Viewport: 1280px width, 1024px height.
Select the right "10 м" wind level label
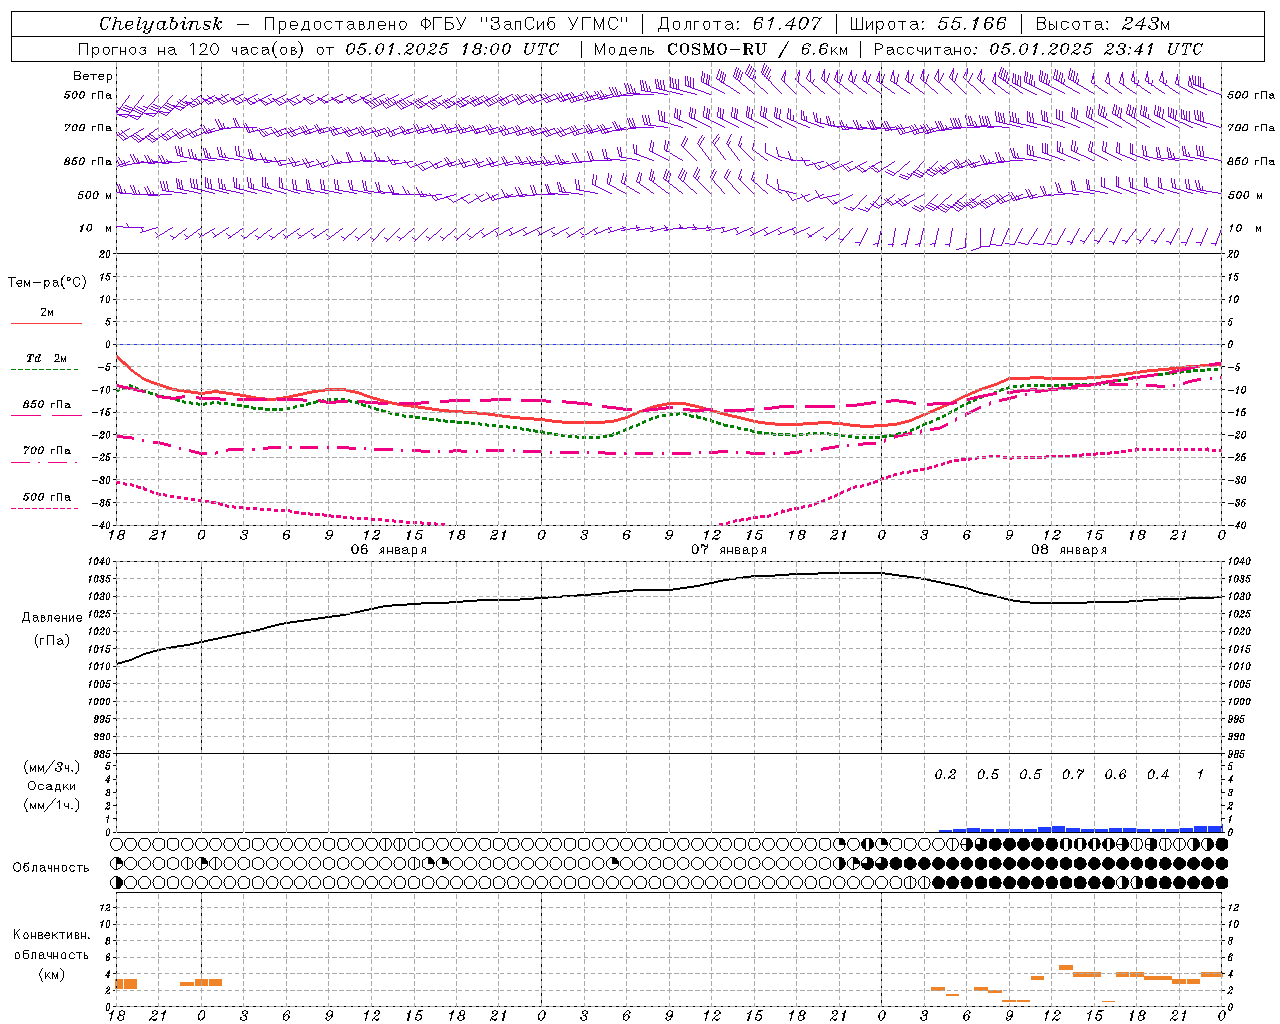pos(1244,229)
